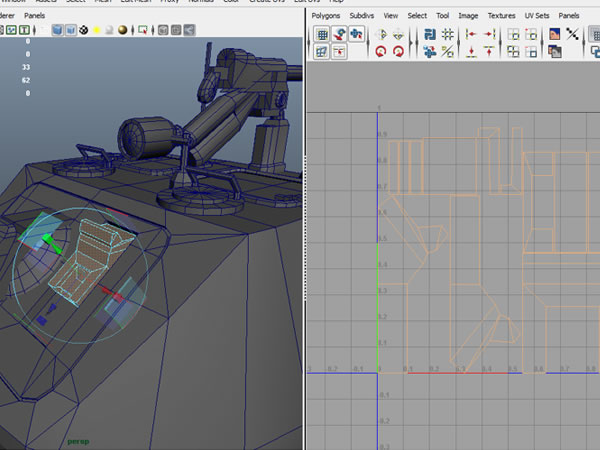Open the Tool menu

coord(442,16)
